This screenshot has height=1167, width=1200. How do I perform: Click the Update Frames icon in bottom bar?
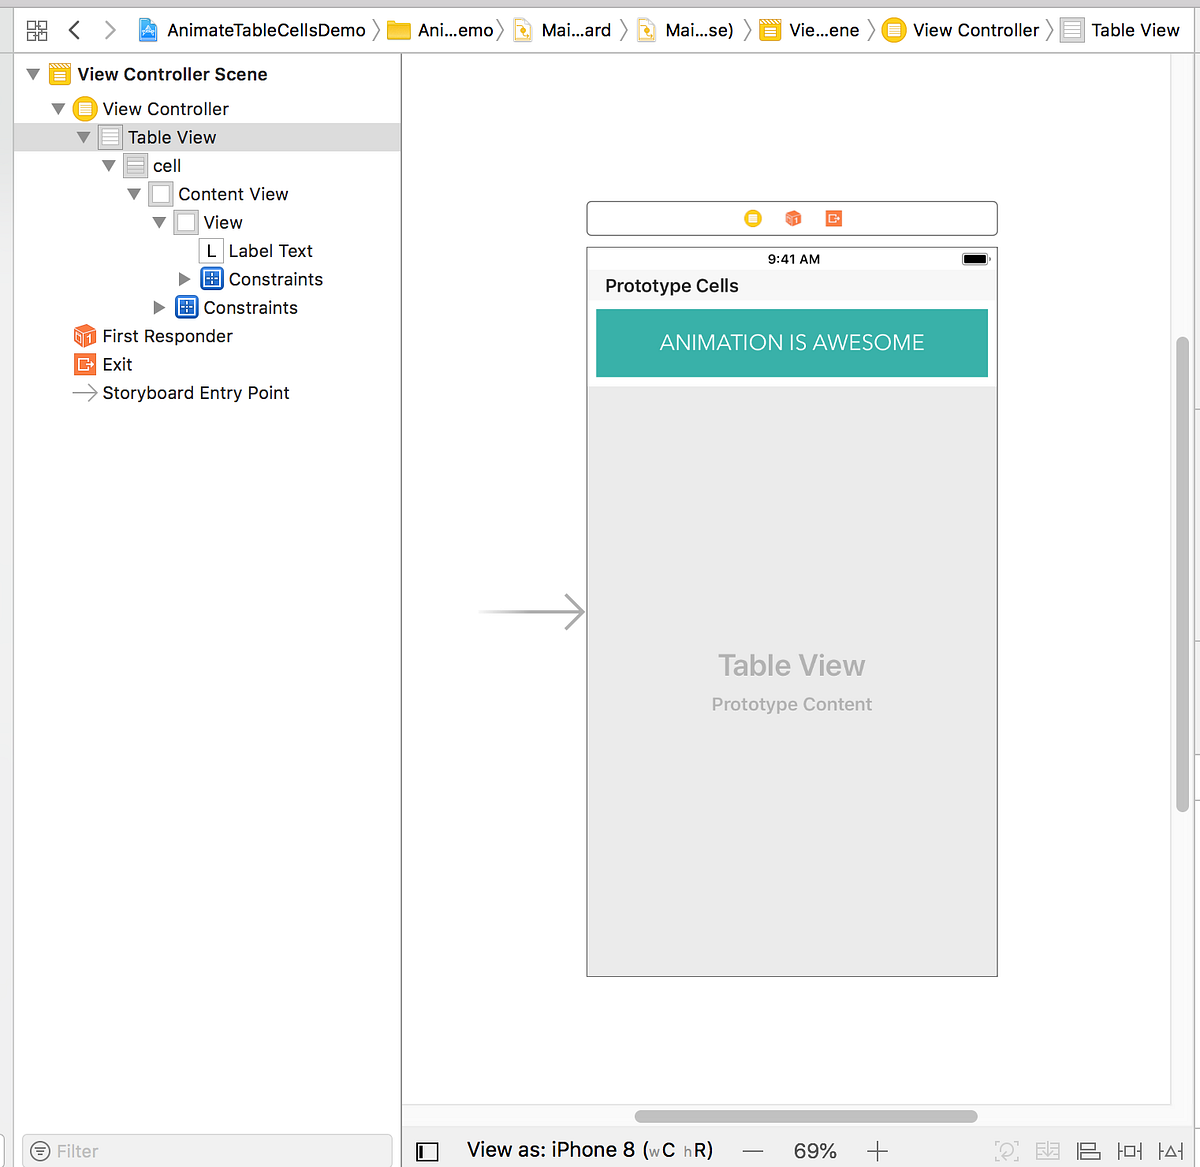[x=1007, y=1150]
